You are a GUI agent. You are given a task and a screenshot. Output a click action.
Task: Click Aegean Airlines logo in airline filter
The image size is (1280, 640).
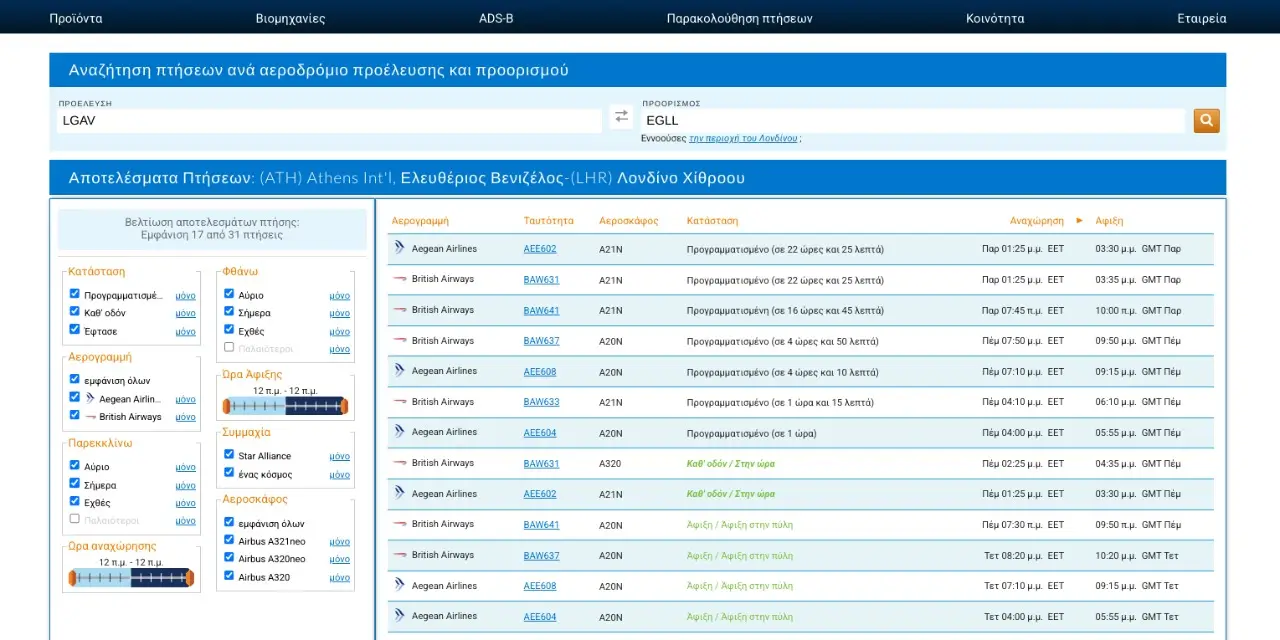point(90,399)
